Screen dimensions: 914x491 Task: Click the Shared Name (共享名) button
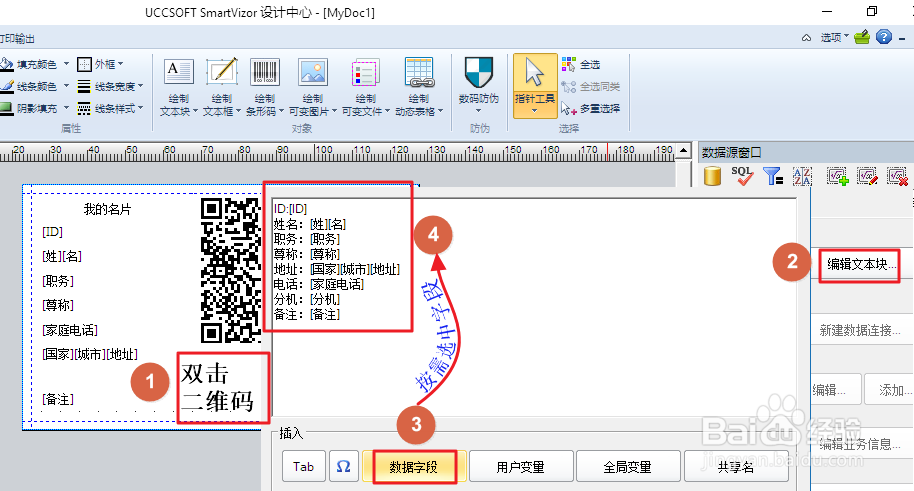736,467
